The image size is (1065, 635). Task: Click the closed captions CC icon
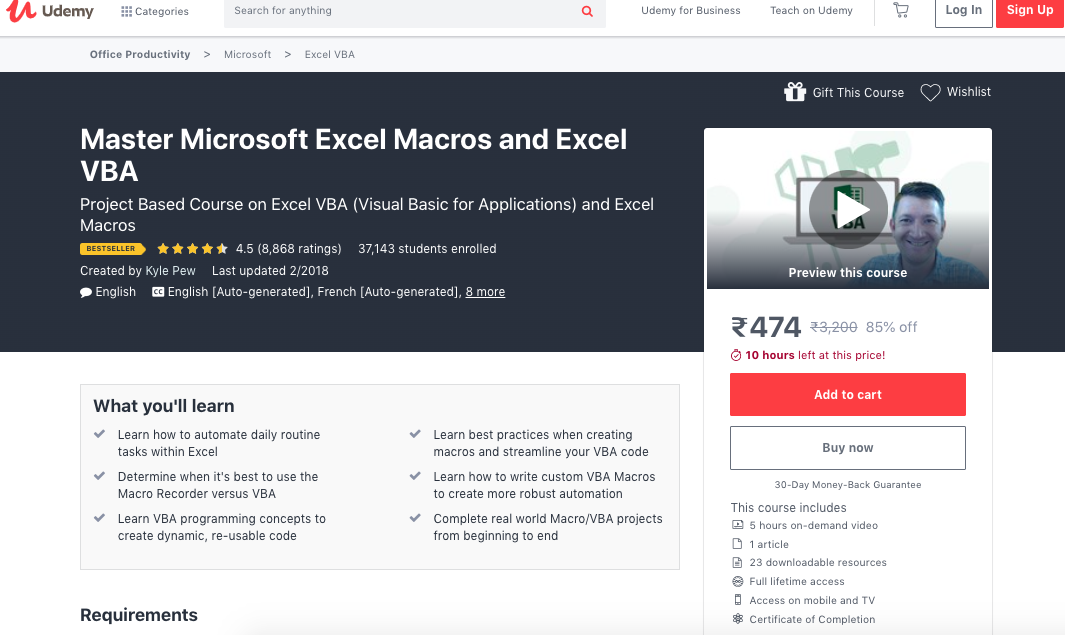(x=158, y=292)
